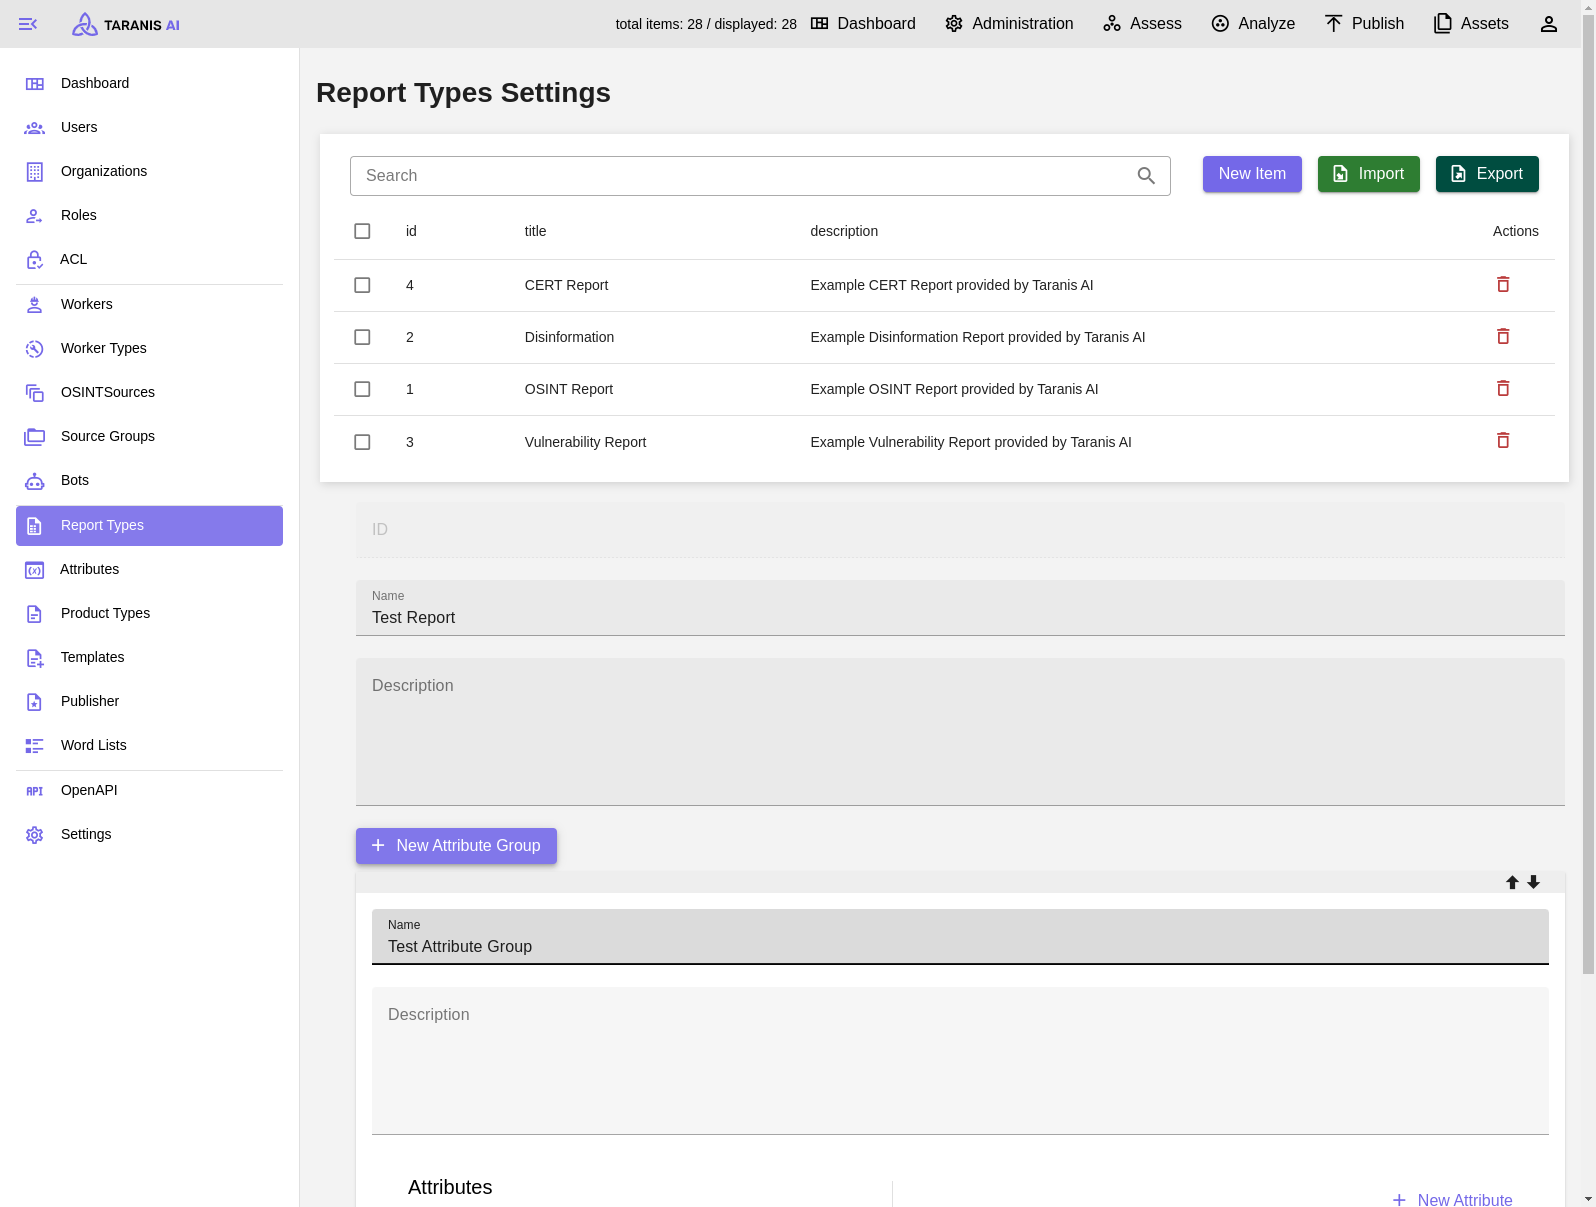1596x1207 pixels.
Task: Click the Dashboard sidebar icon
Action: coord(35,84)
